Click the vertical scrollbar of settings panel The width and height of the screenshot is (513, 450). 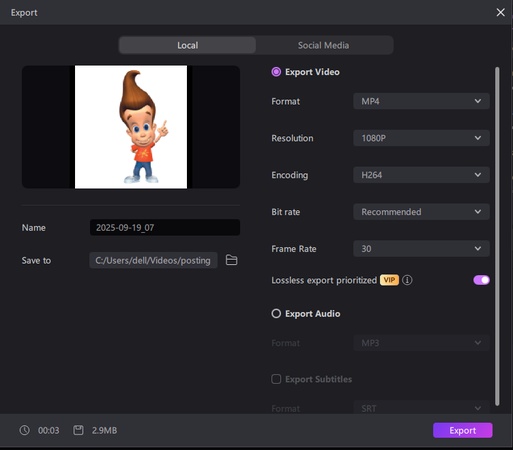click(497, 236)
